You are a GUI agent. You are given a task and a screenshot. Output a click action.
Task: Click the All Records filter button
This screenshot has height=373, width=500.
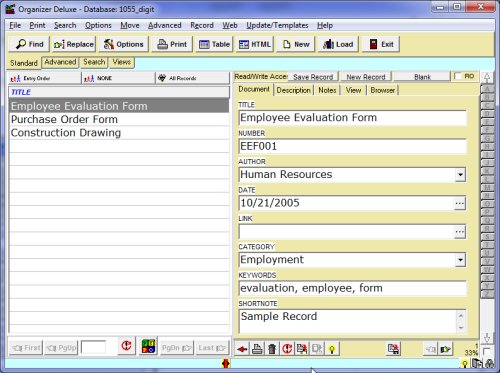192,78
